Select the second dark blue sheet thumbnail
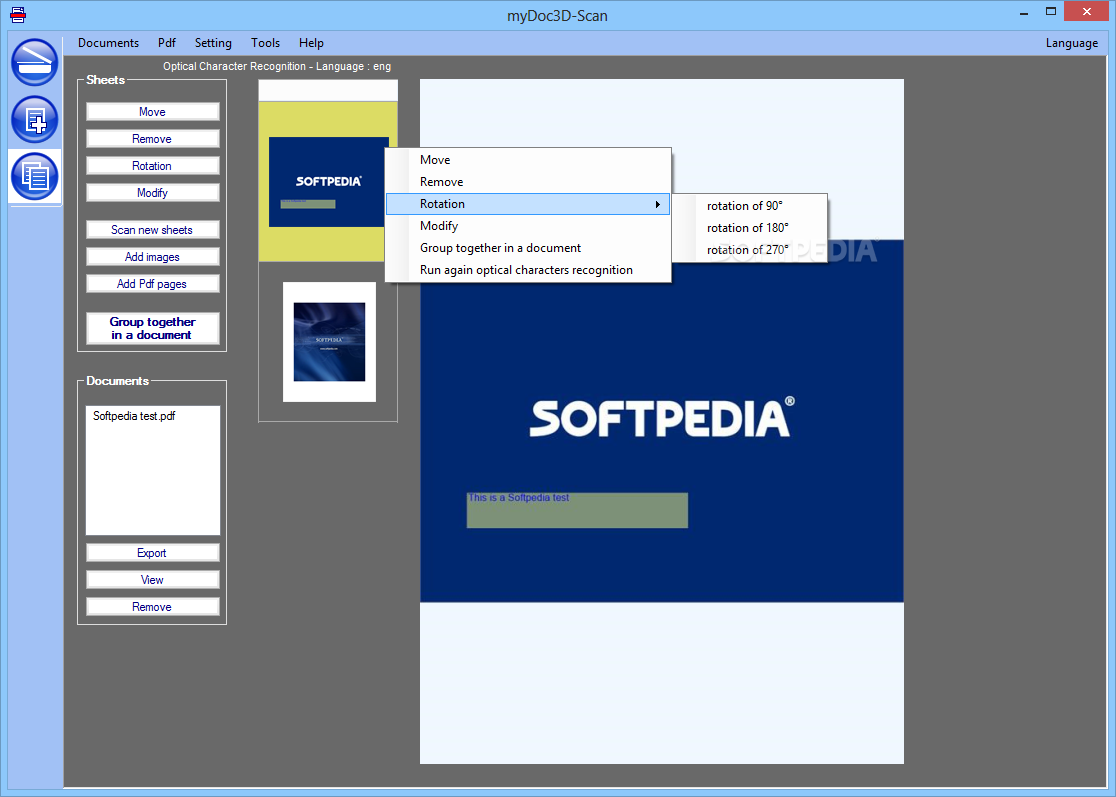The width and height of the screenshot is (1116, 797). pyautogui.click(x=330, y=342)
